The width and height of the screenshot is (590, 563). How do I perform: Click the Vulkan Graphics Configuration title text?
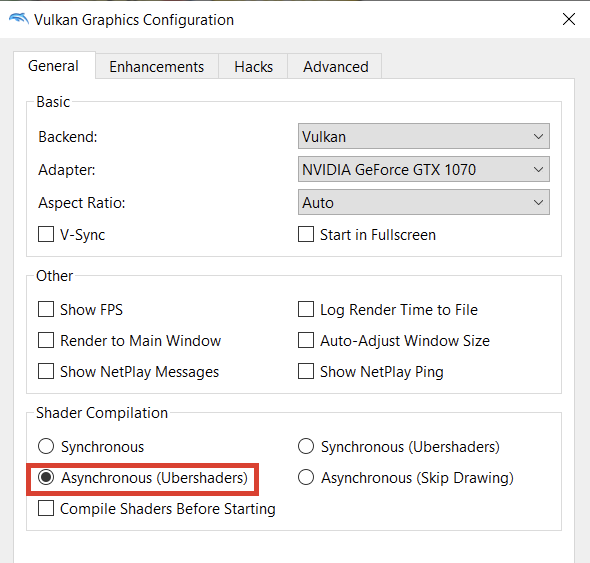click(x=134, y=20)
